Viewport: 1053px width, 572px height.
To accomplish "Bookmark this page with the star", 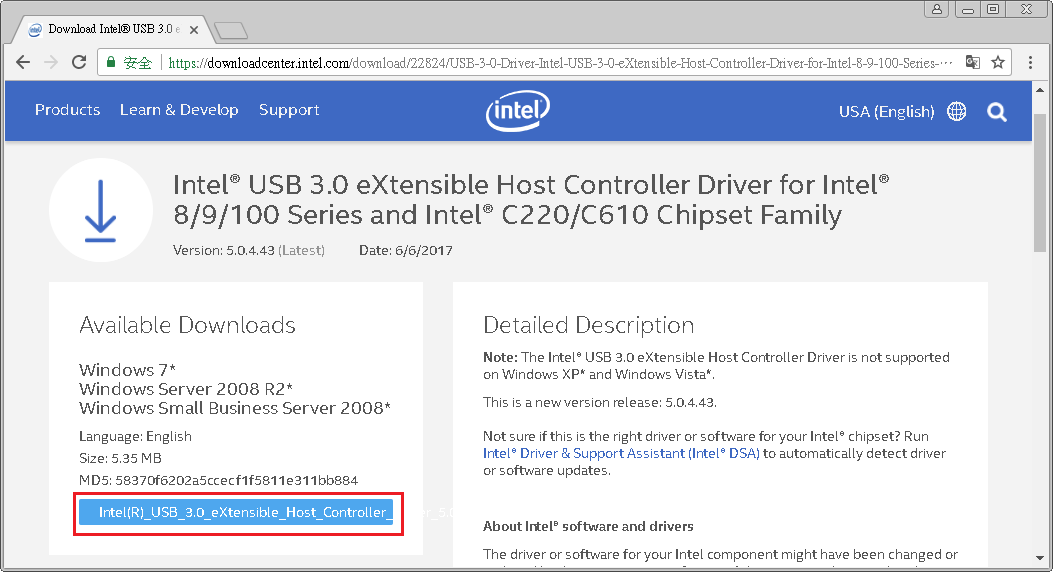I will coord(998,62).
